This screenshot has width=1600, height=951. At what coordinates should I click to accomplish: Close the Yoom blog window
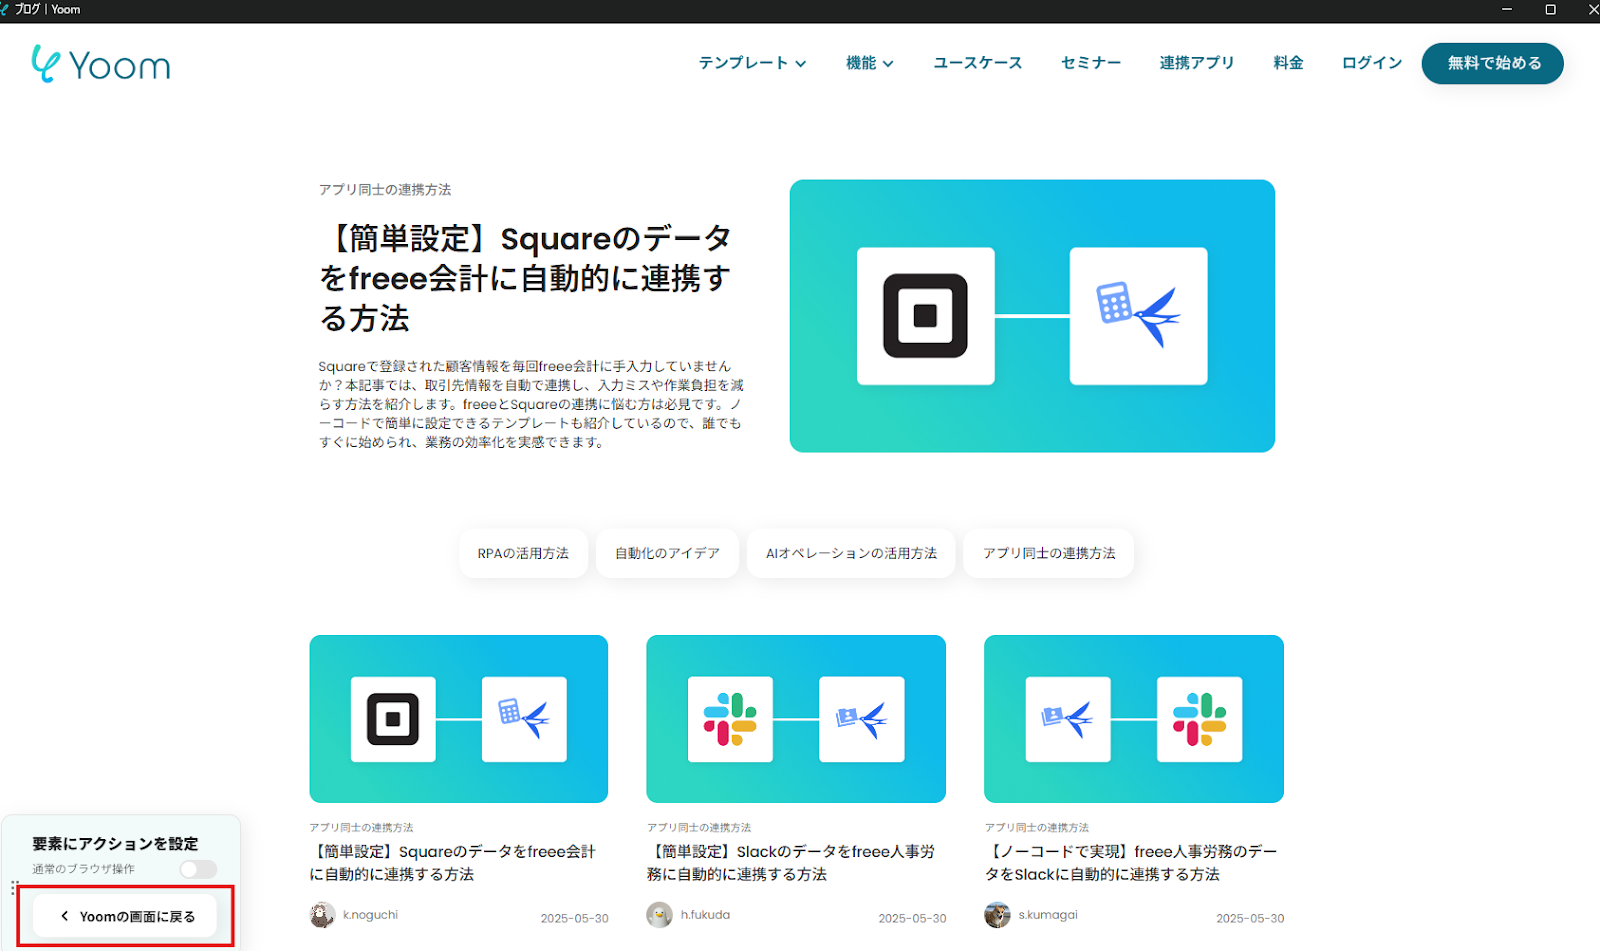pyautogui.click(x=1593, y=10)
